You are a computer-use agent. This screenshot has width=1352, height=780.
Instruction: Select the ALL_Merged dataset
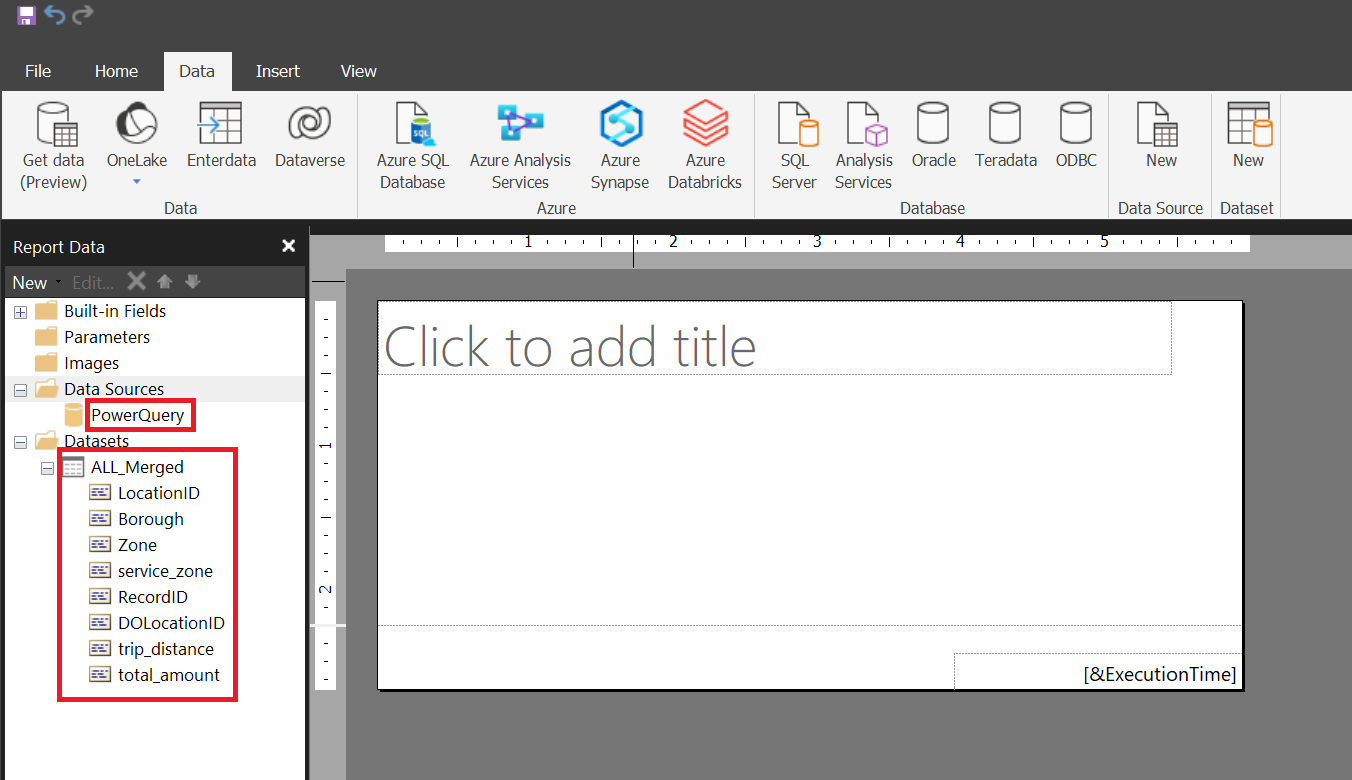137,467
